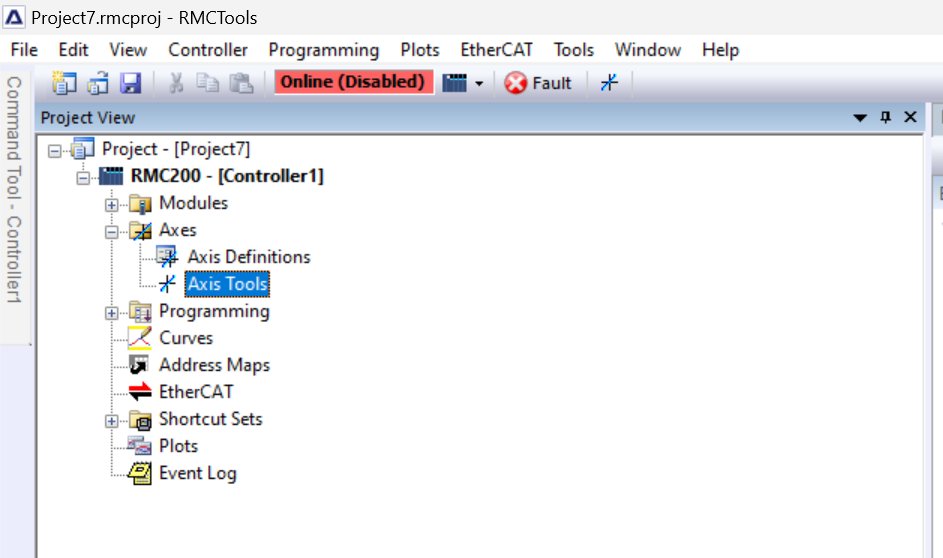Select the Project - [Project7] tree item

click(176, 149)
